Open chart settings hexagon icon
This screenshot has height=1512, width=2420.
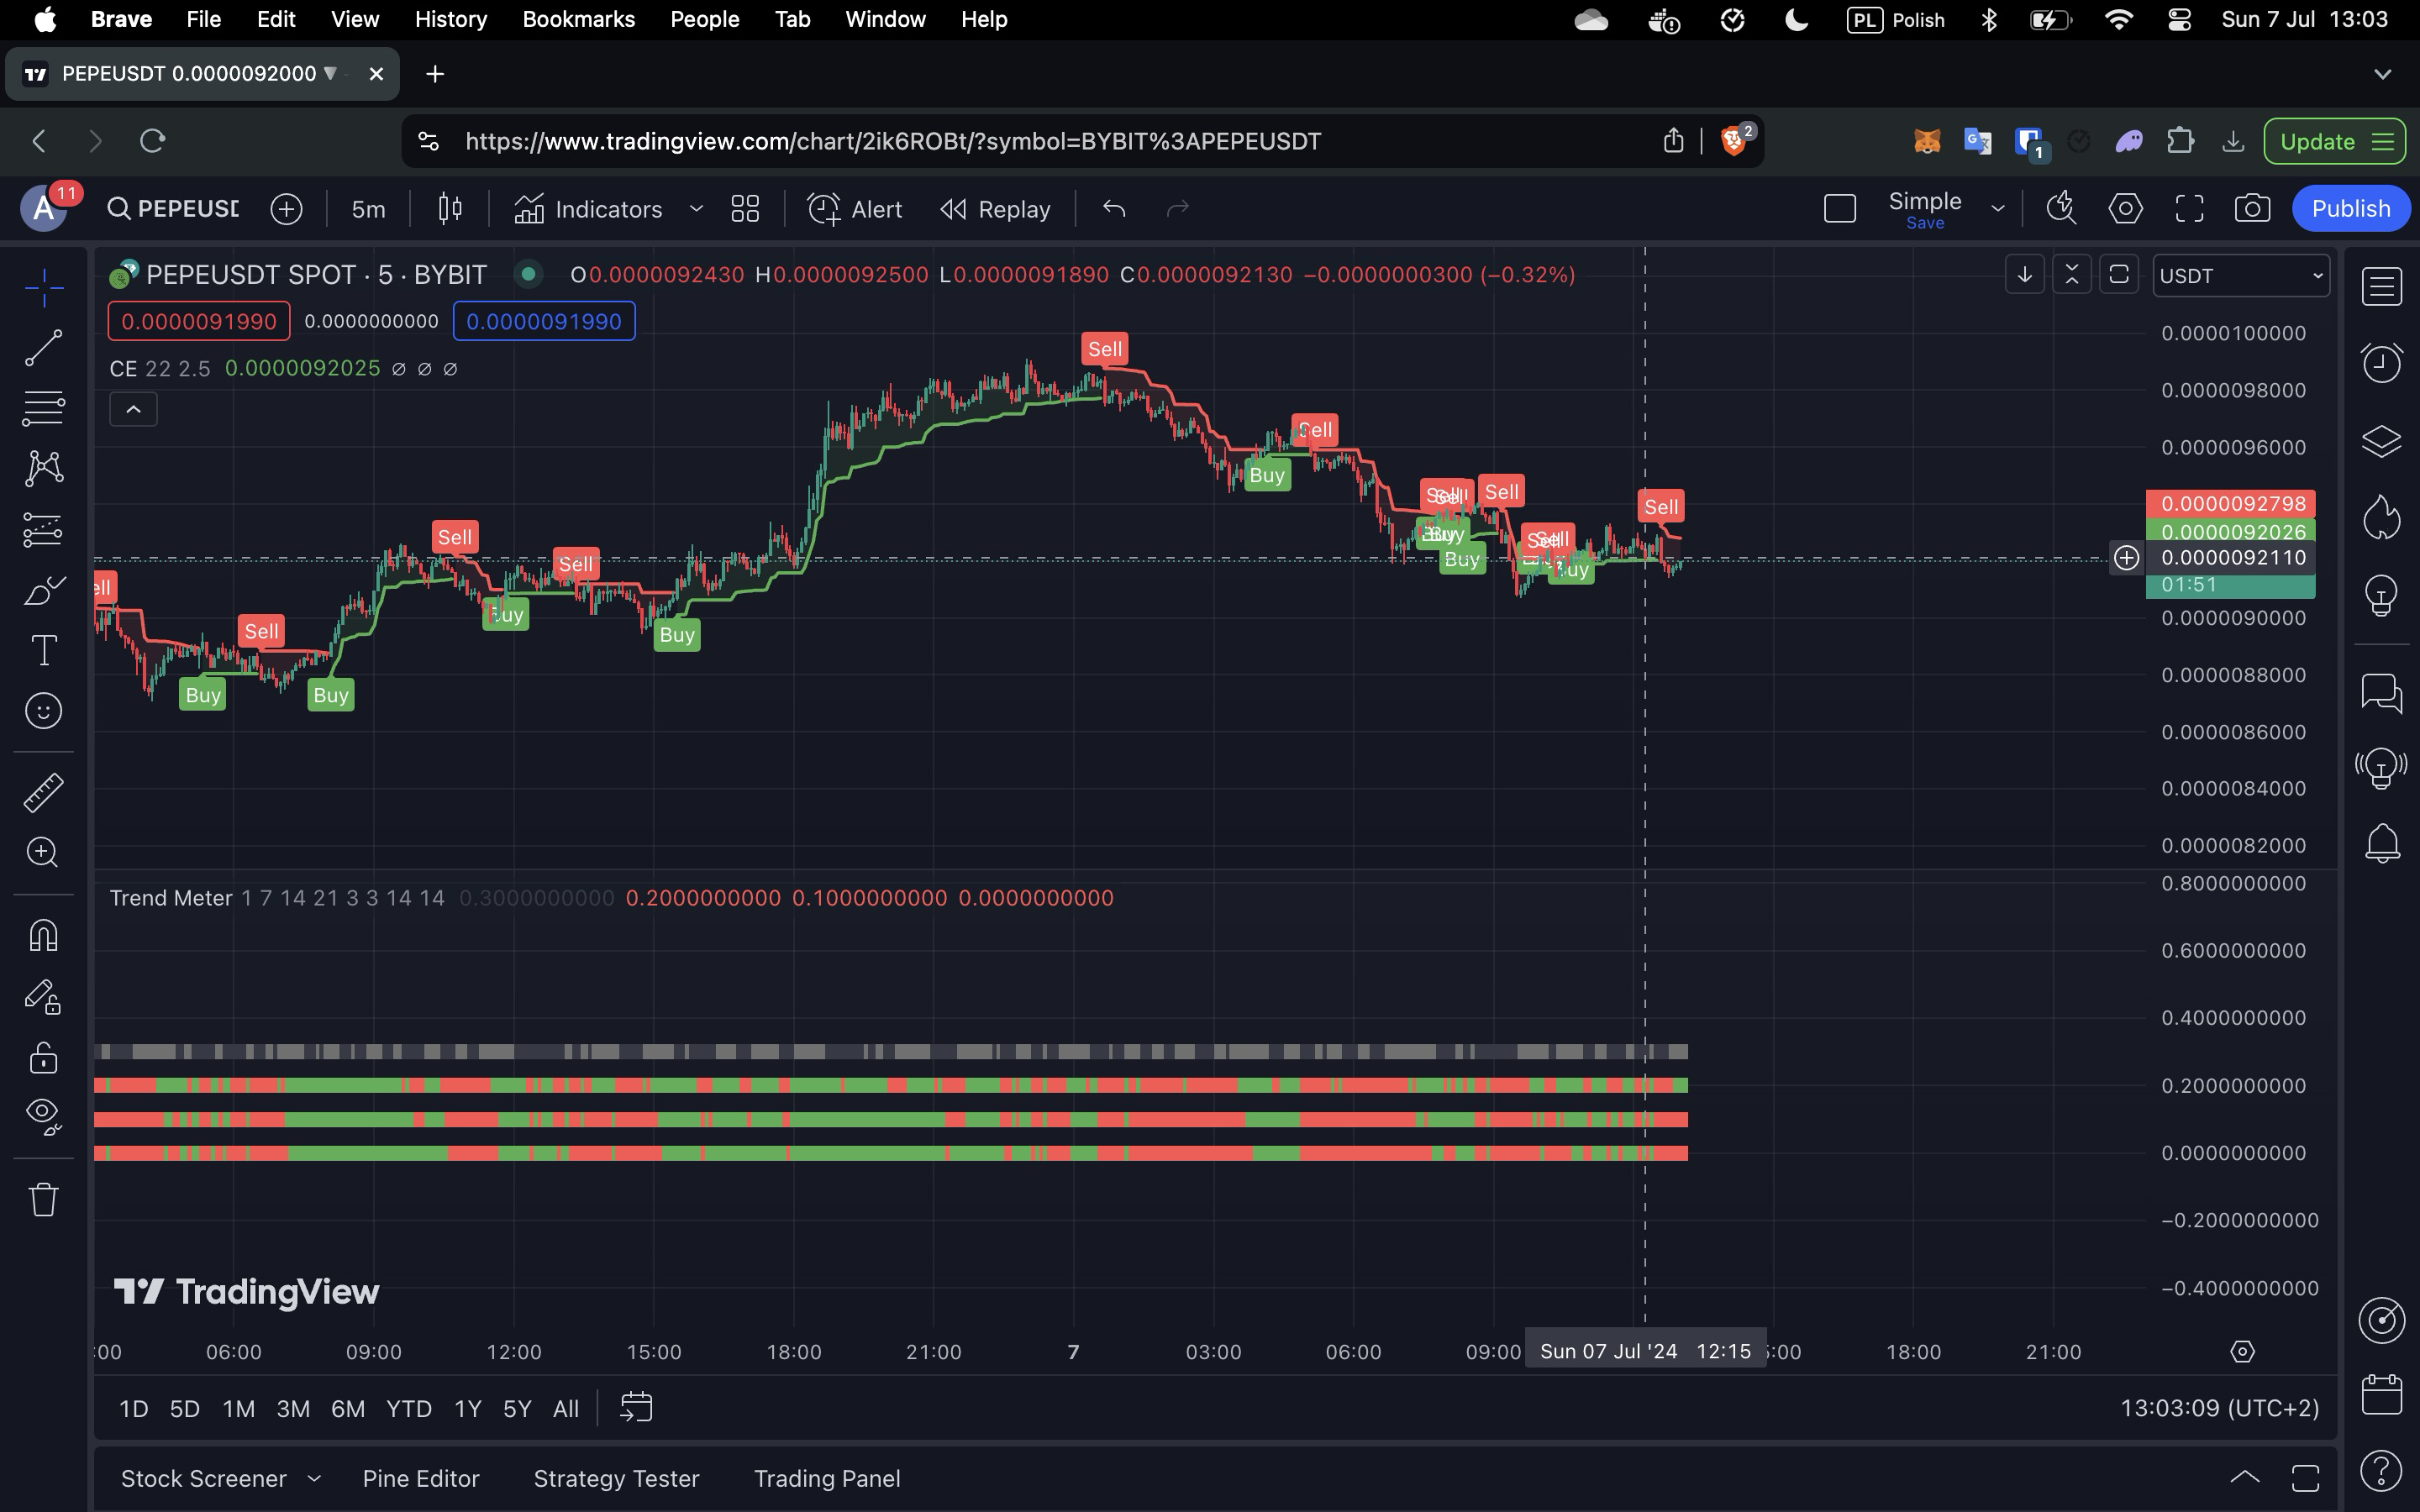[2125, 208]
